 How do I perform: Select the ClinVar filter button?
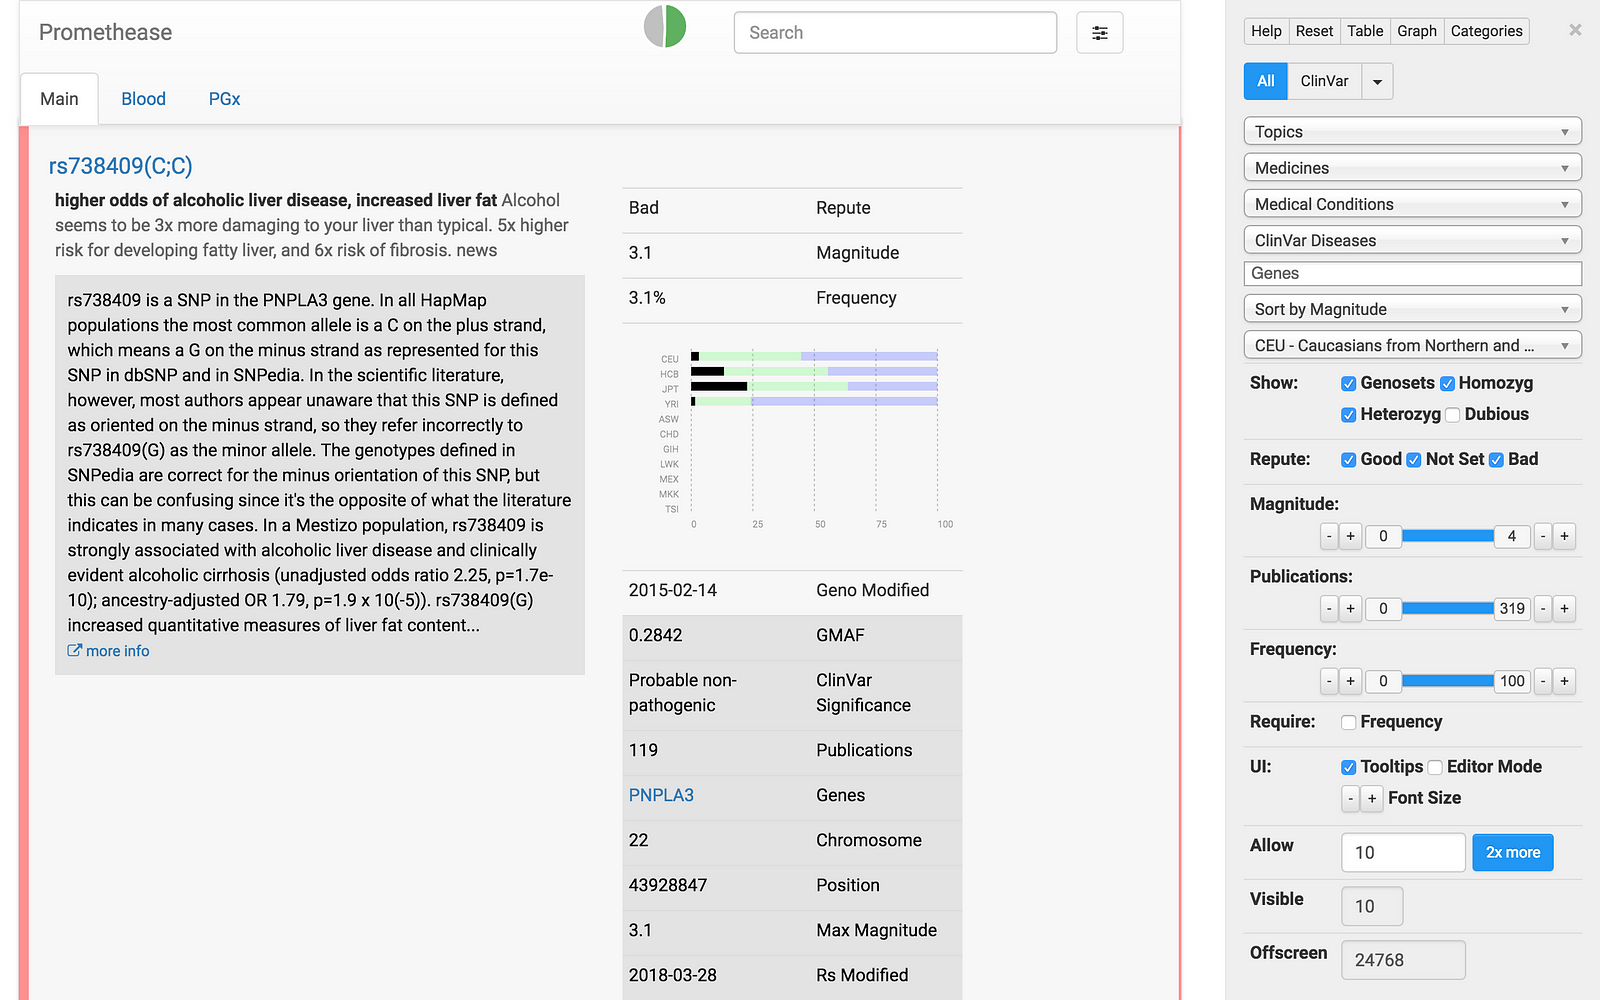pyautogui.click(x=1325, y=81)
